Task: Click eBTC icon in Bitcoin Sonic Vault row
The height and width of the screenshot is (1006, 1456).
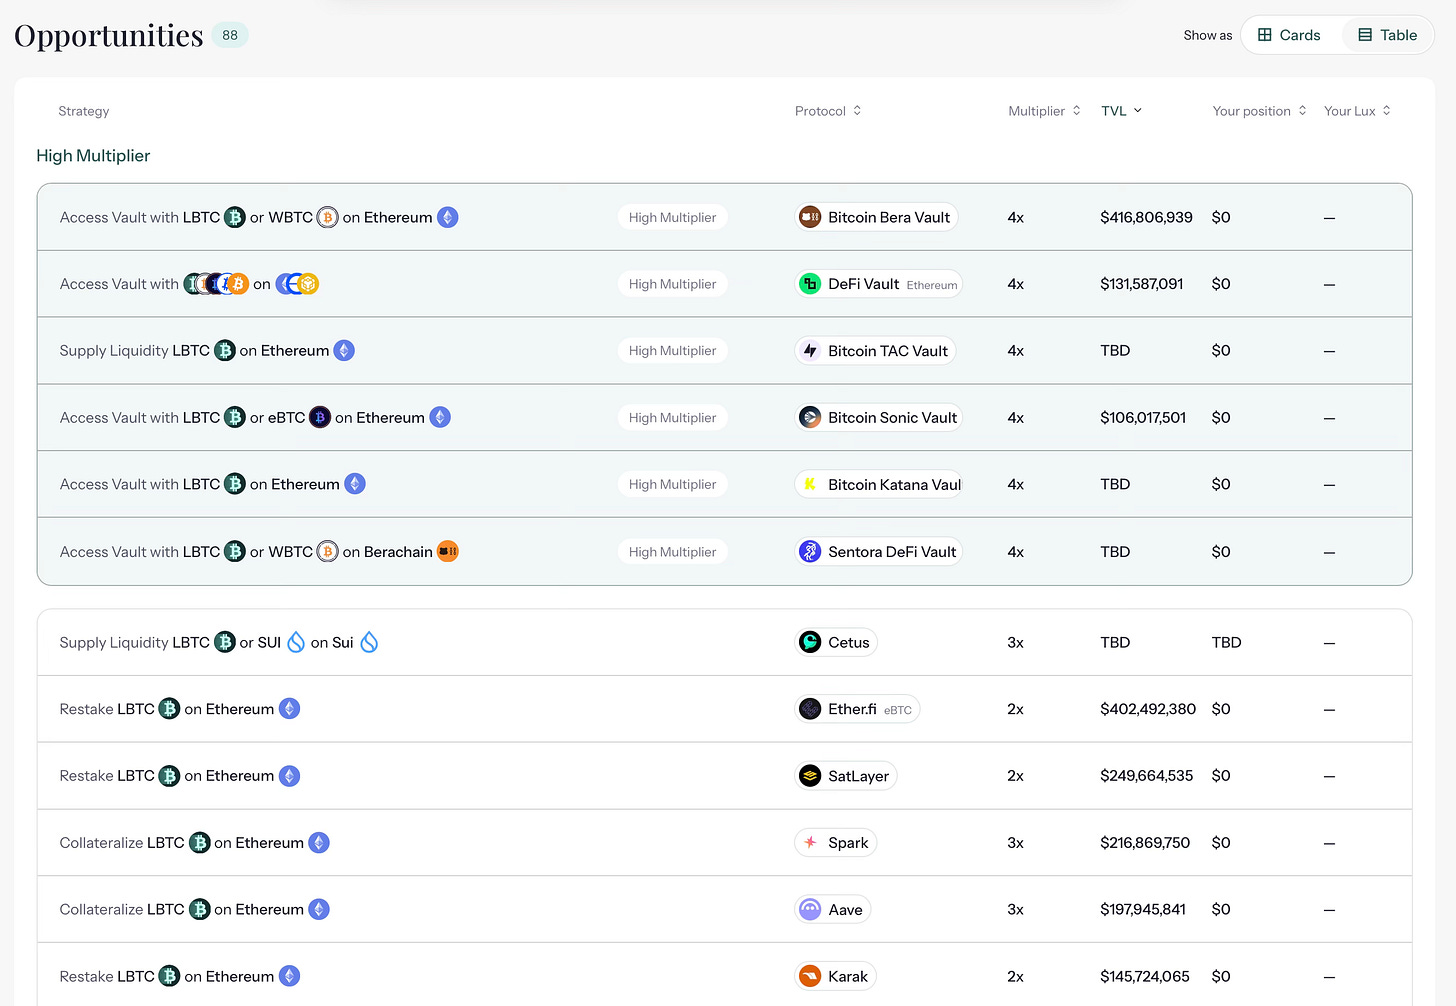Action: (320, 417)
